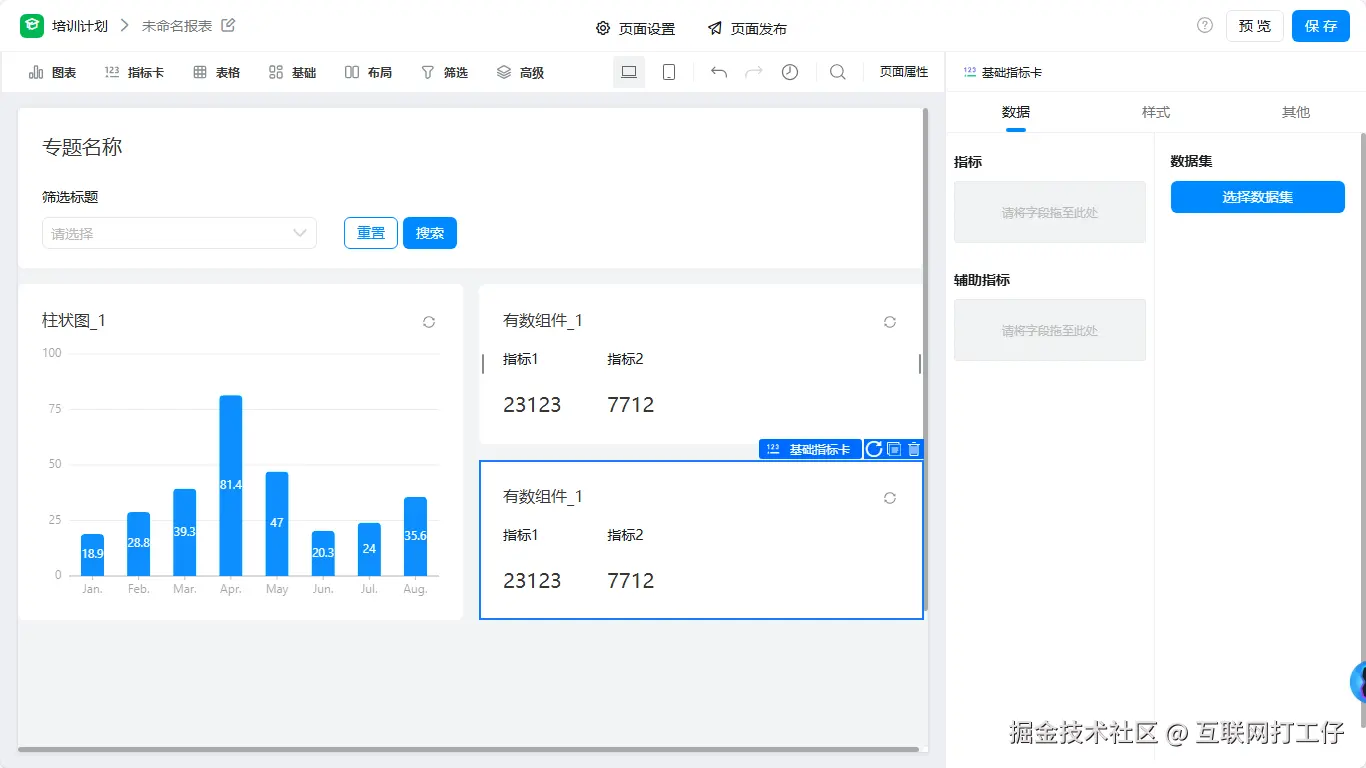Open the history clock icon
Viewport: 1366px width, 768px height.
pyautogui.click(x=790, y=72)
